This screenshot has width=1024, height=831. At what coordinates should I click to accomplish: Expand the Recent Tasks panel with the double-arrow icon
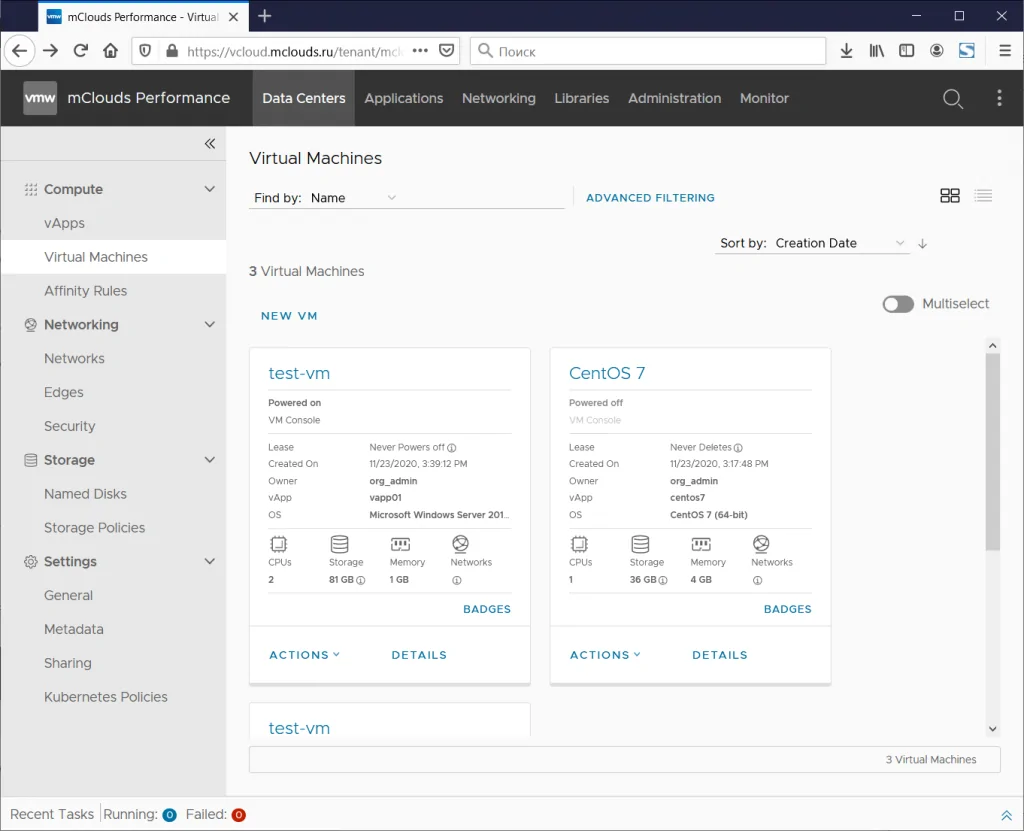1006,815
